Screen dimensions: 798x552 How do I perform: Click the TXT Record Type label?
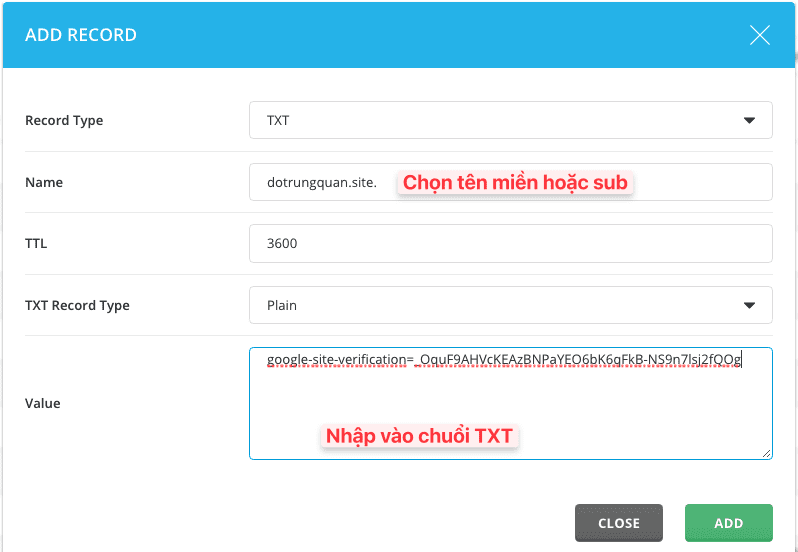(x=77, y=305)
